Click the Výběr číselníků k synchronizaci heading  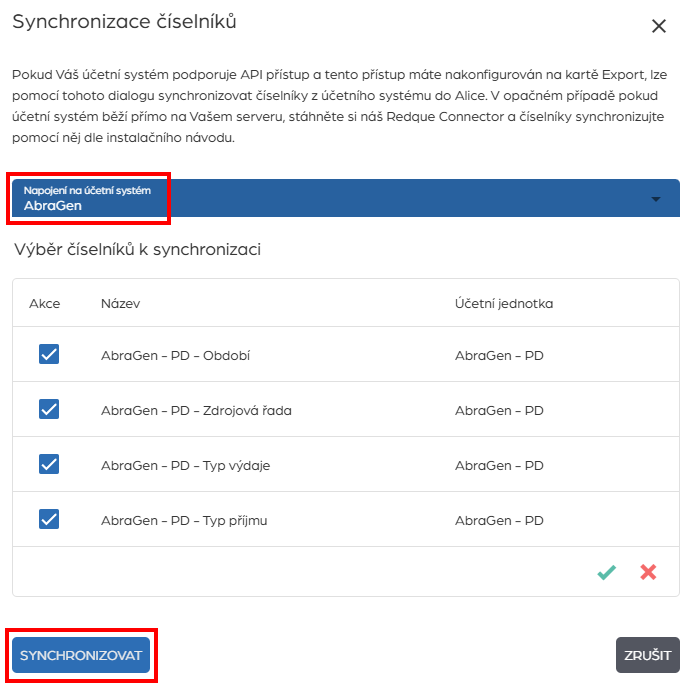click(138, 249)
